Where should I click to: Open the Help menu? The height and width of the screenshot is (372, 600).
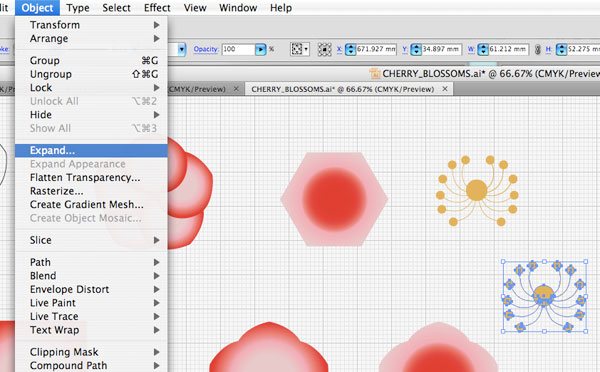(281, 8)
